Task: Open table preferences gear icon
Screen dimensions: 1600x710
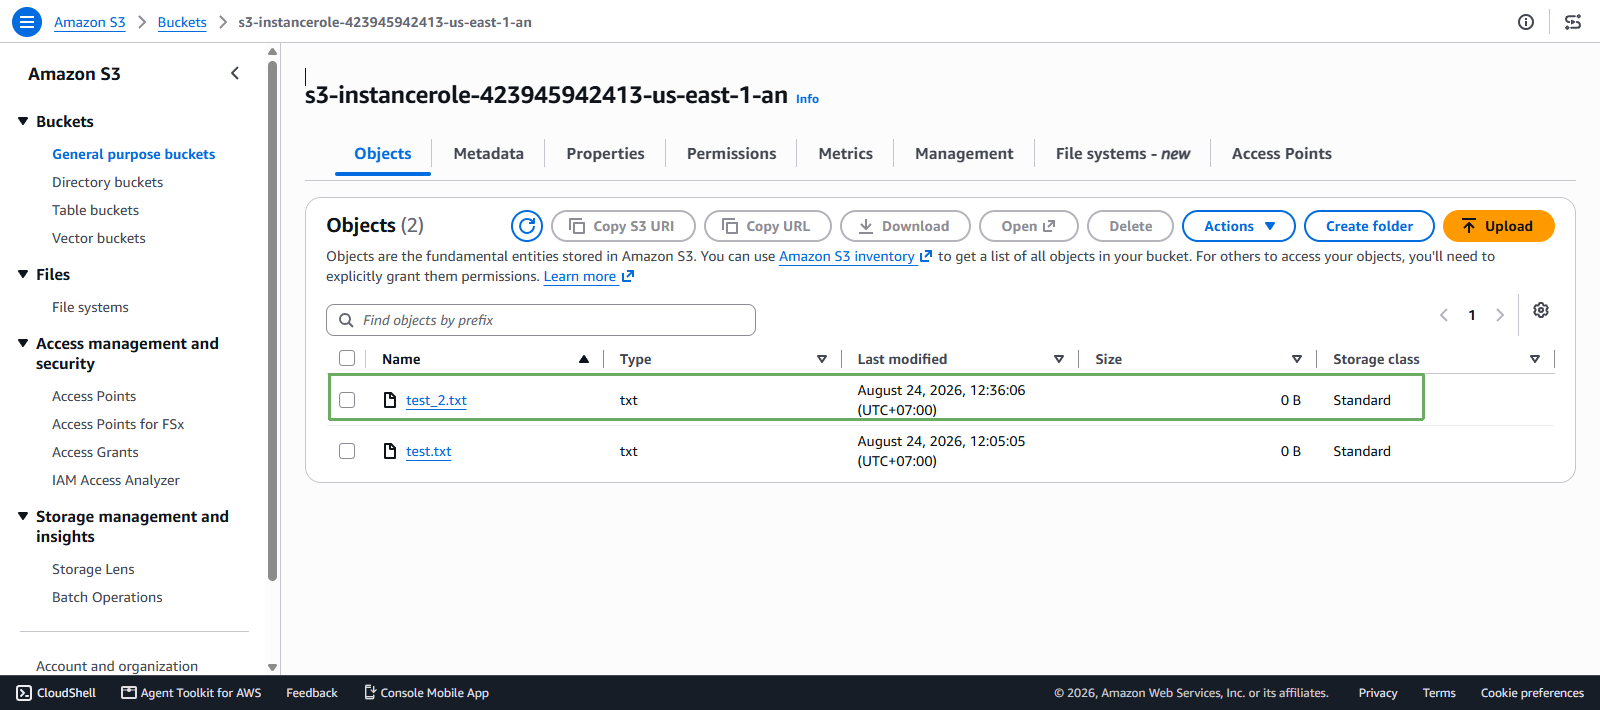Action: (1541, 310)
